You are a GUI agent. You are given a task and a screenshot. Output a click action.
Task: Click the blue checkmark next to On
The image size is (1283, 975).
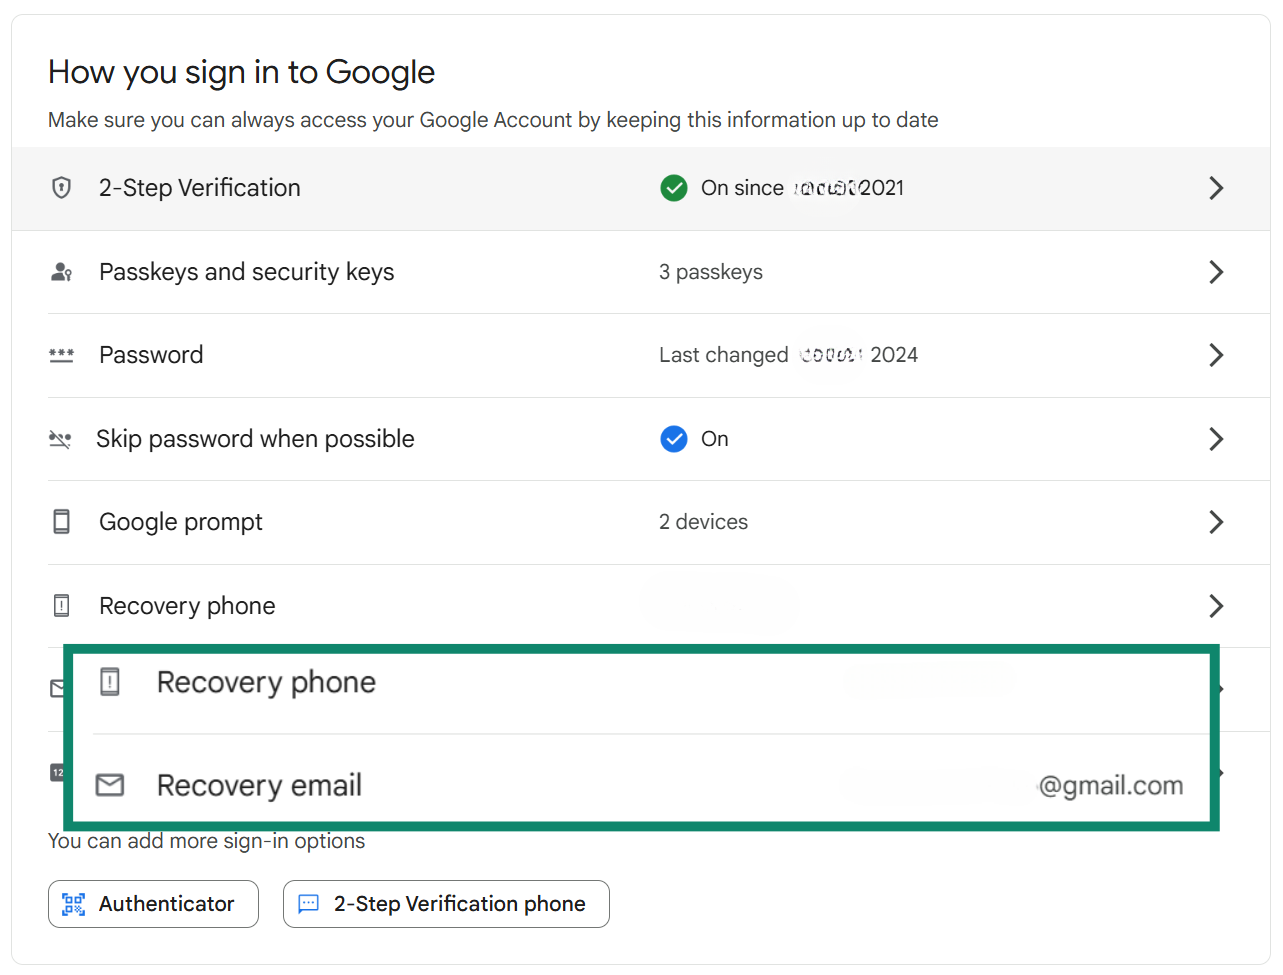point(674,439)
